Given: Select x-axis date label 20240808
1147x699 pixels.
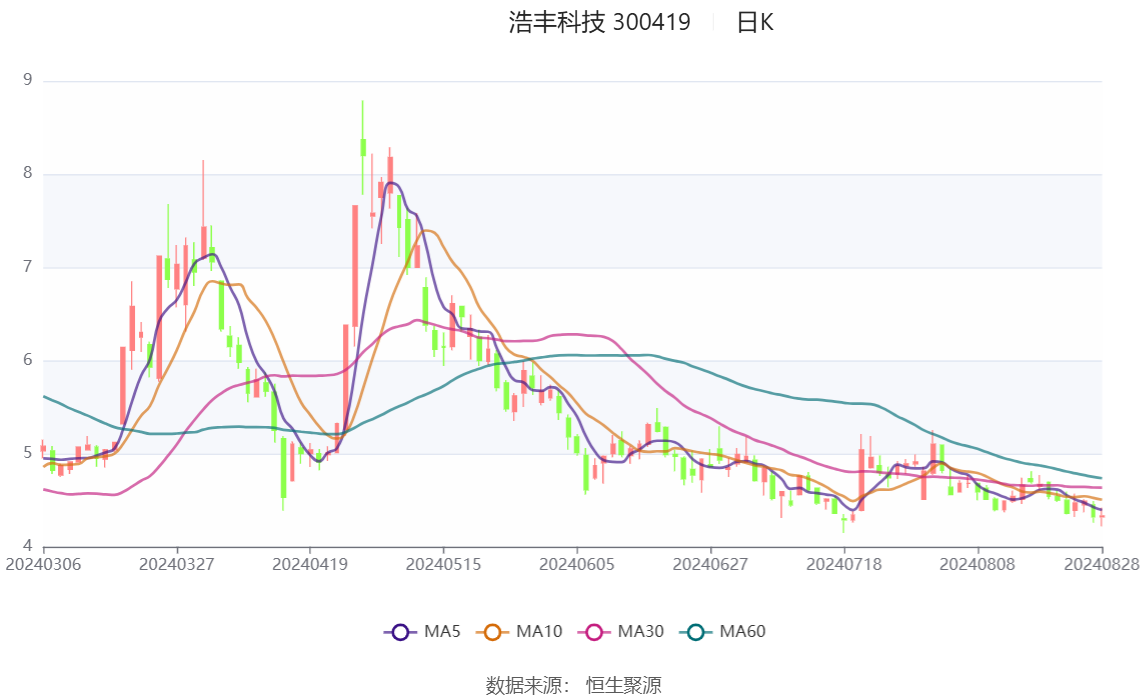Looking at the screenshot, I should 977,564.
